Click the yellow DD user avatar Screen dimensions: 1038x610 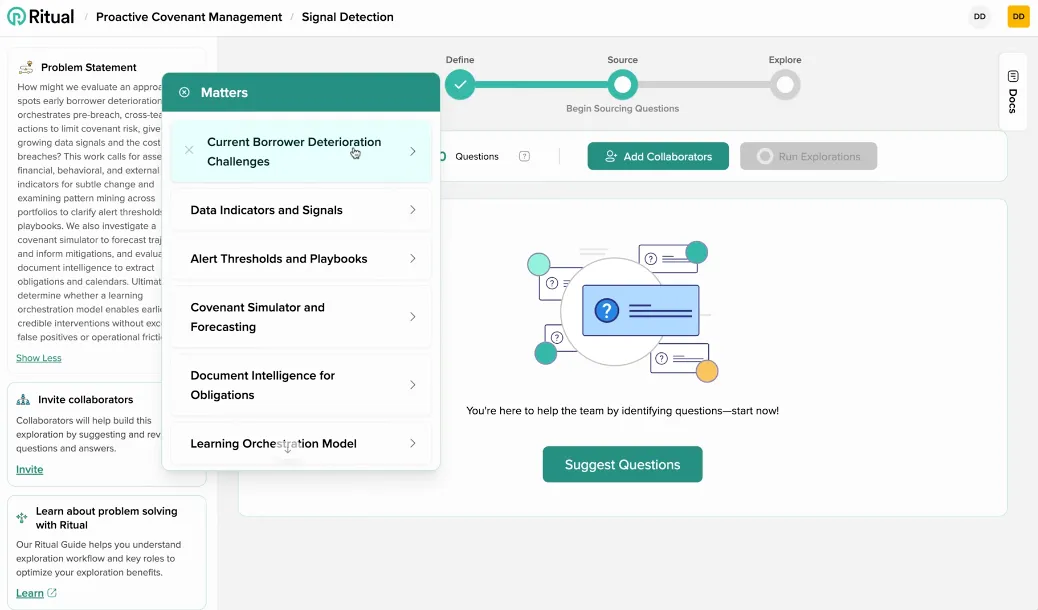pyautogui.click(x=1018, y=17)
